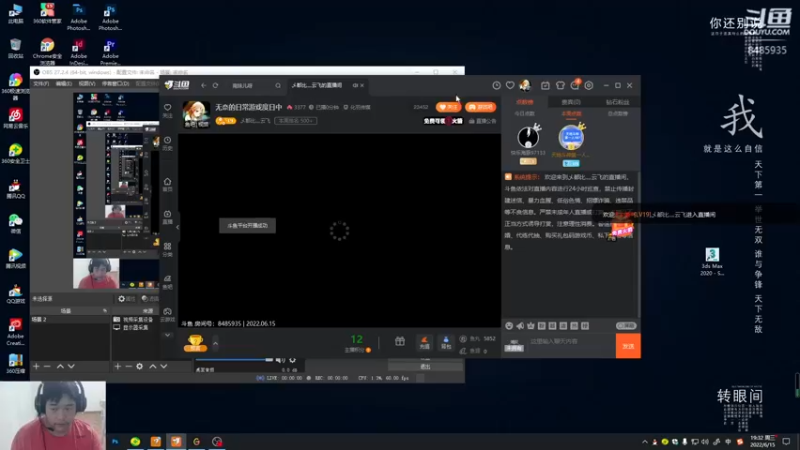
Task: Switch to 贡献榜 tab
Action: (524, 102)
